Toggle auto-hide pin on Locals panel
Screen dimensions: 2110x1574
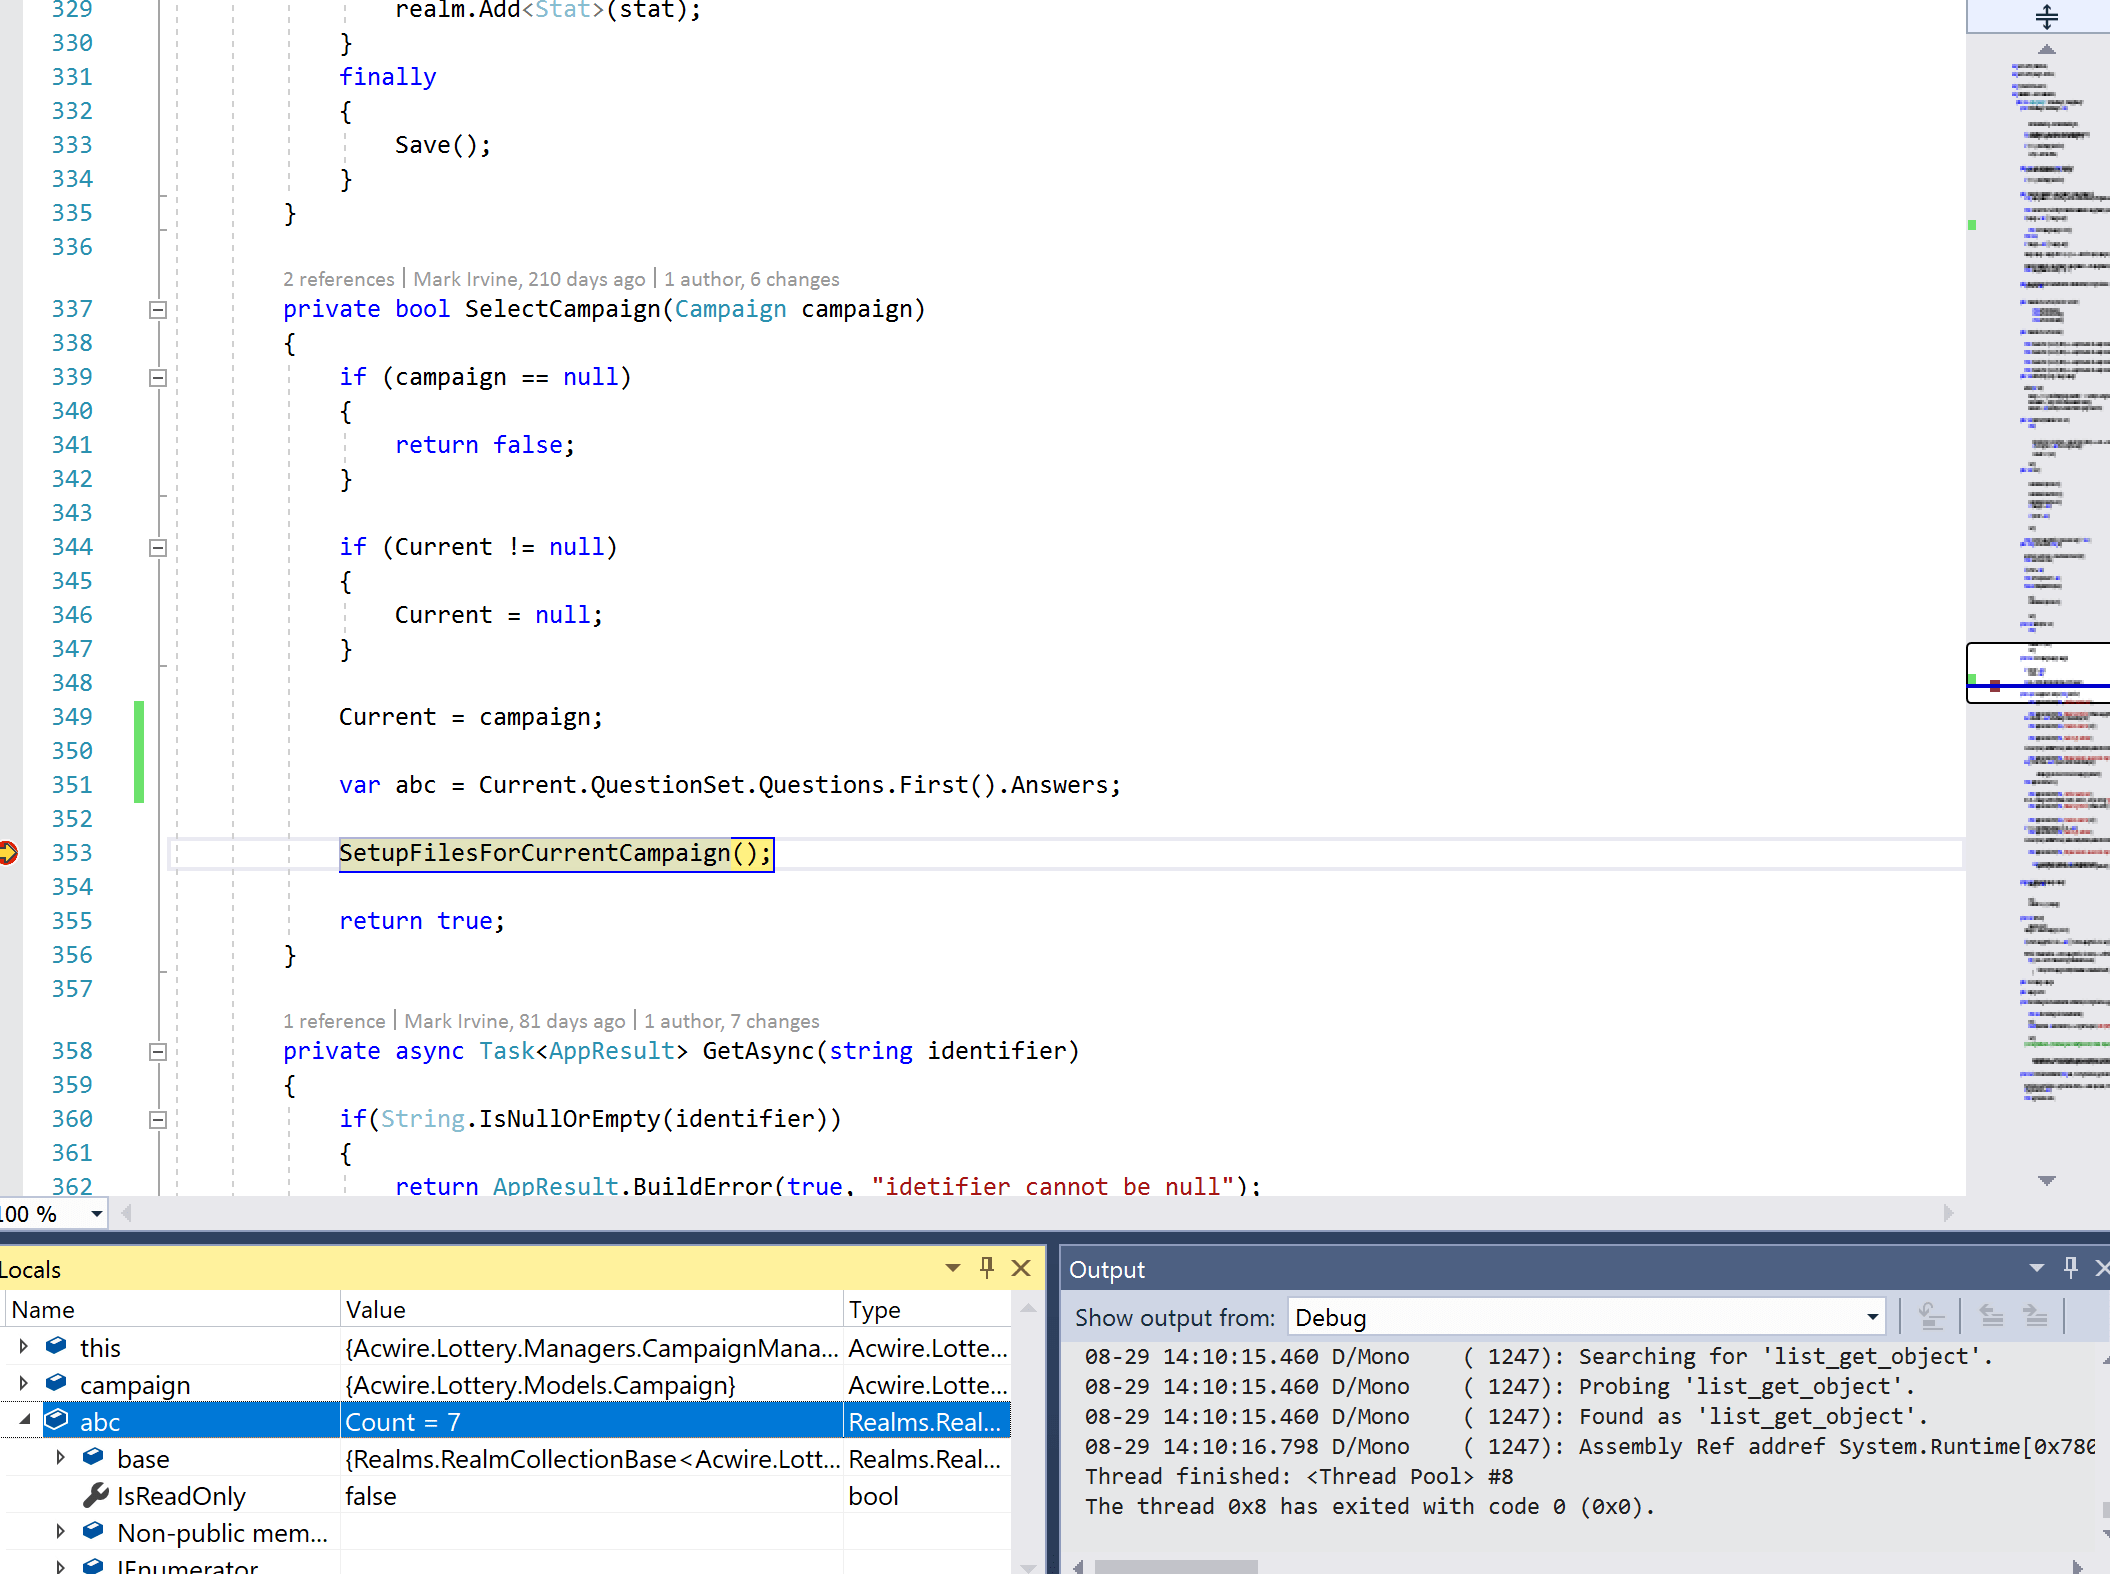[x=986, y=1268]
